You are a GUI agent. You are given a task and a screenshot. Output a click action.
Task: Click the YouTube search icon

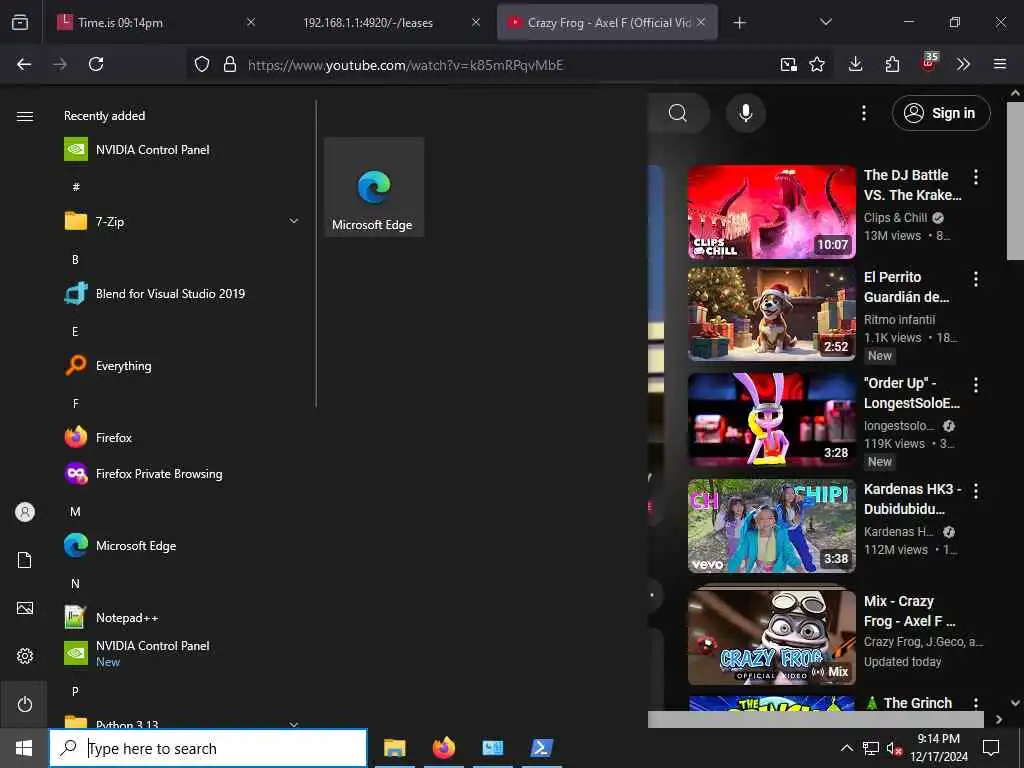coord(678,114)
